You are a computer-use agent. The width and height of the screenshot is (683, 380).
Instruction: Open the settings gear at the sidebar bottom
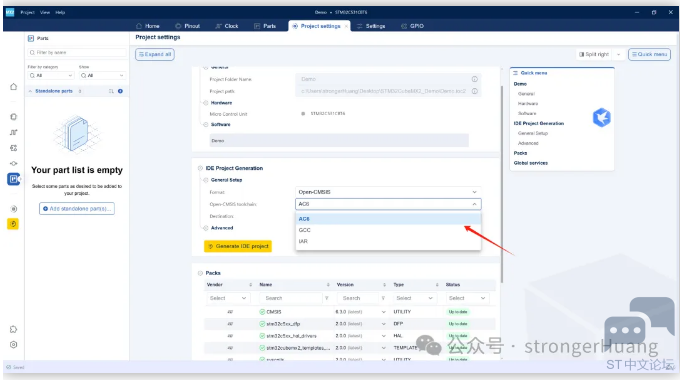coord(14,344)
